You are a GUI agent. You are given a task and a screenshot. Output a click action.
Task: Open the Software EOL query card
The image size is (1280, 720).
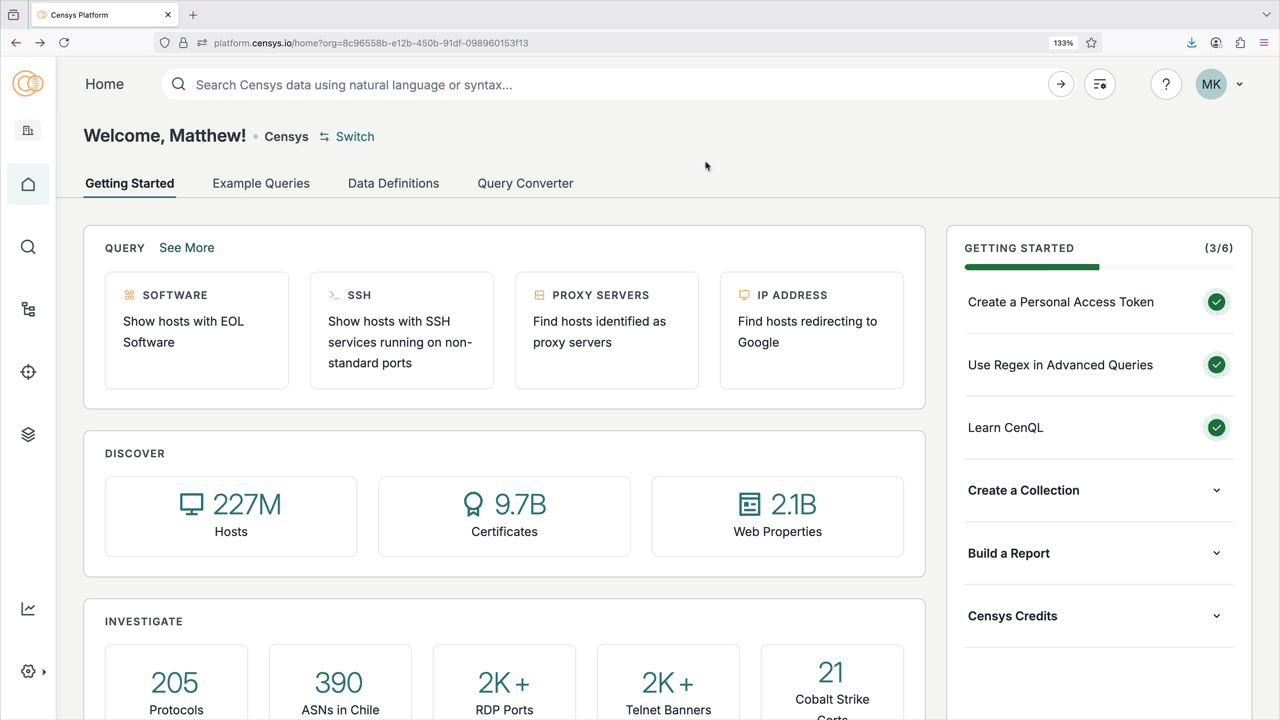click(x=197, y=330)
